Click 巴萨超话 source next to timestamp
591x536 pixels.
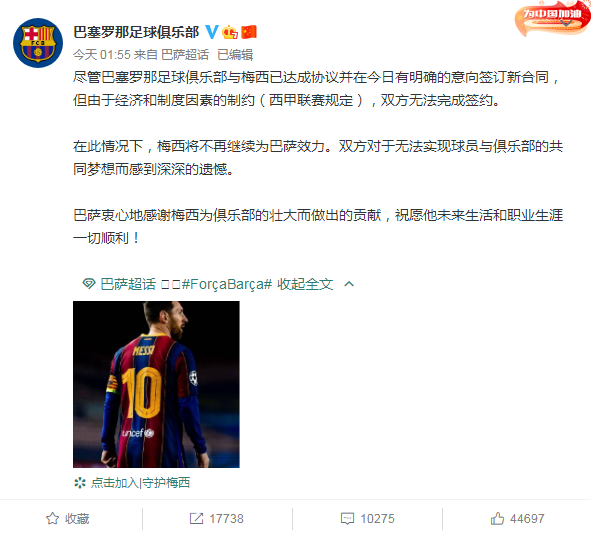(x=185, y=55)
